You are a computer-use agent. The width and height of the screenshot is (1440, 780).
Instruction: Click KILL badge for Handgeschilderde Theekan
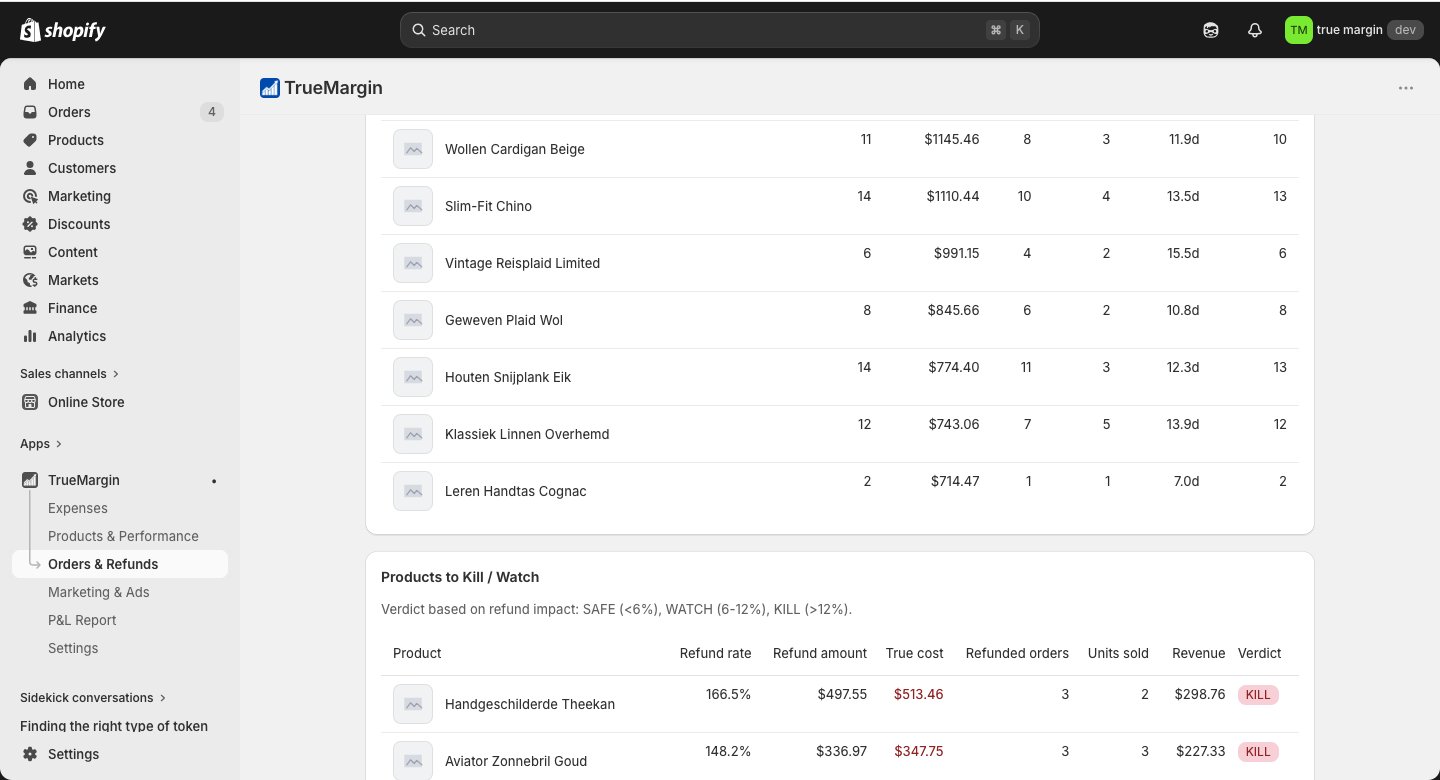click(x=1258, y=694)
